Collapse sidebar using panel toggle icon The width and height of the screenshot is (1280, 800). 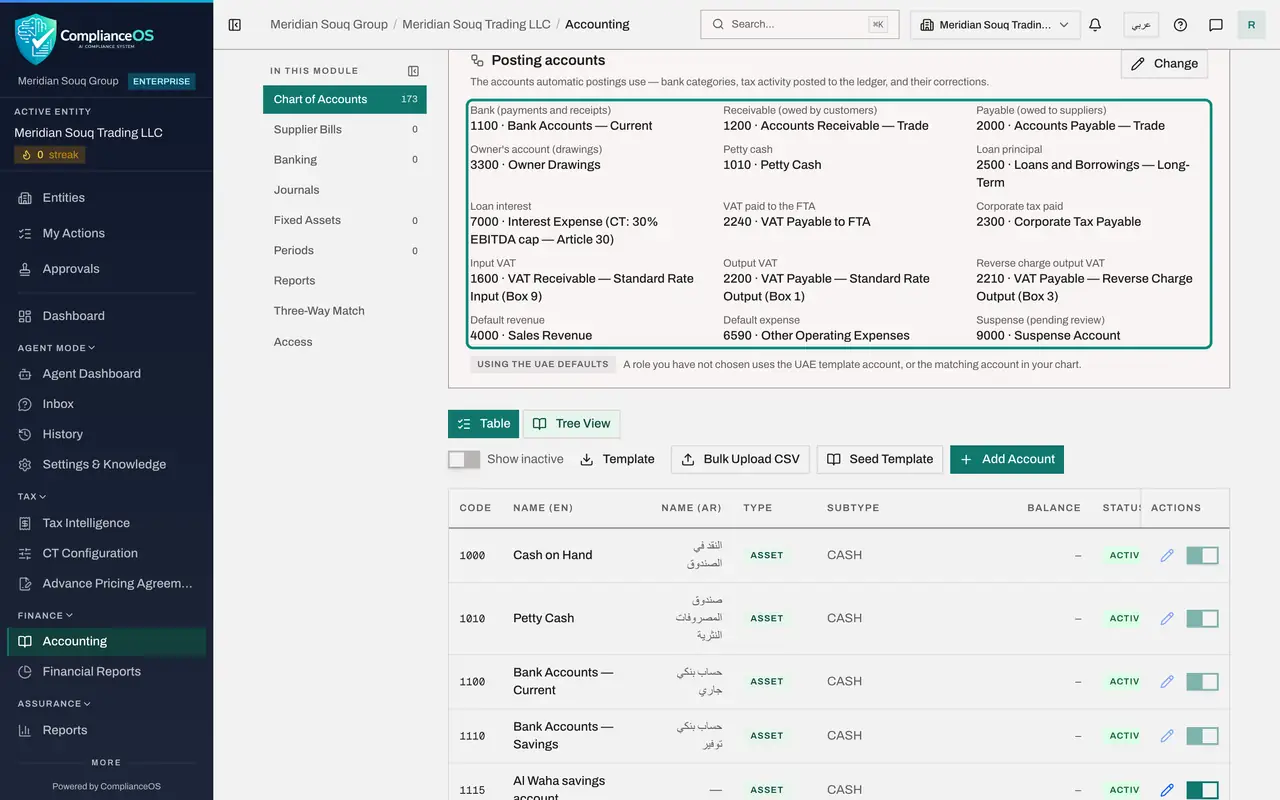[x=235, y=25]
